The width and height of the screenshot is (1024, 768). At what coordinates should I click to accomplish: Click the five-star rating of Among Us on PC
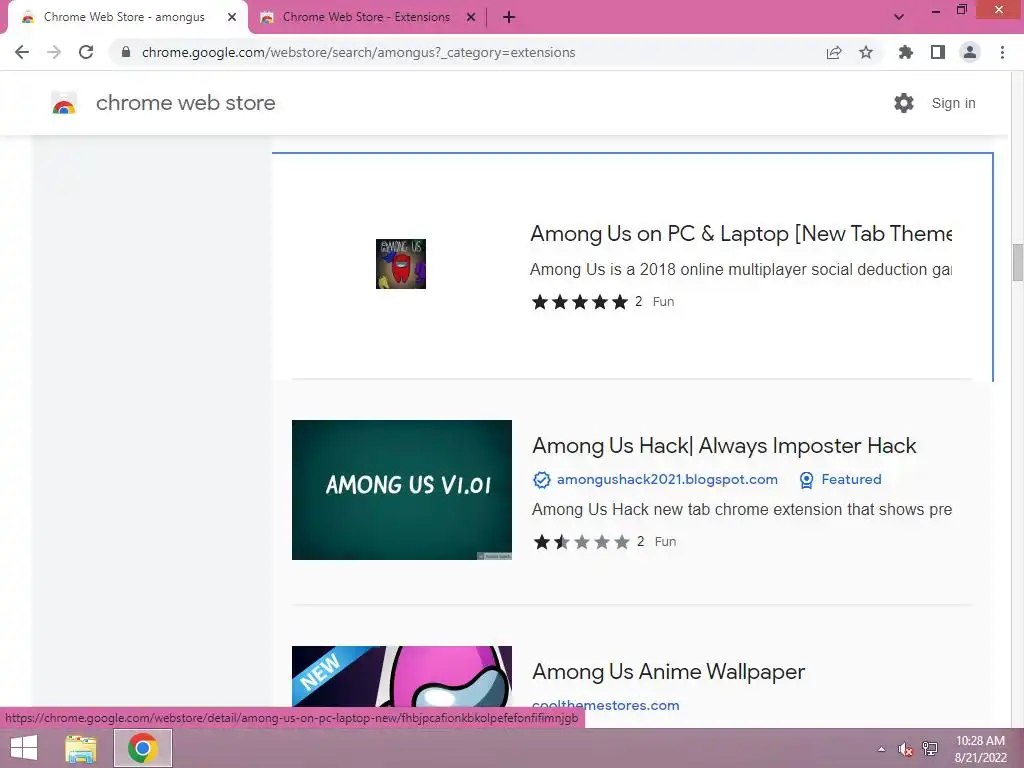click(579, 302)
